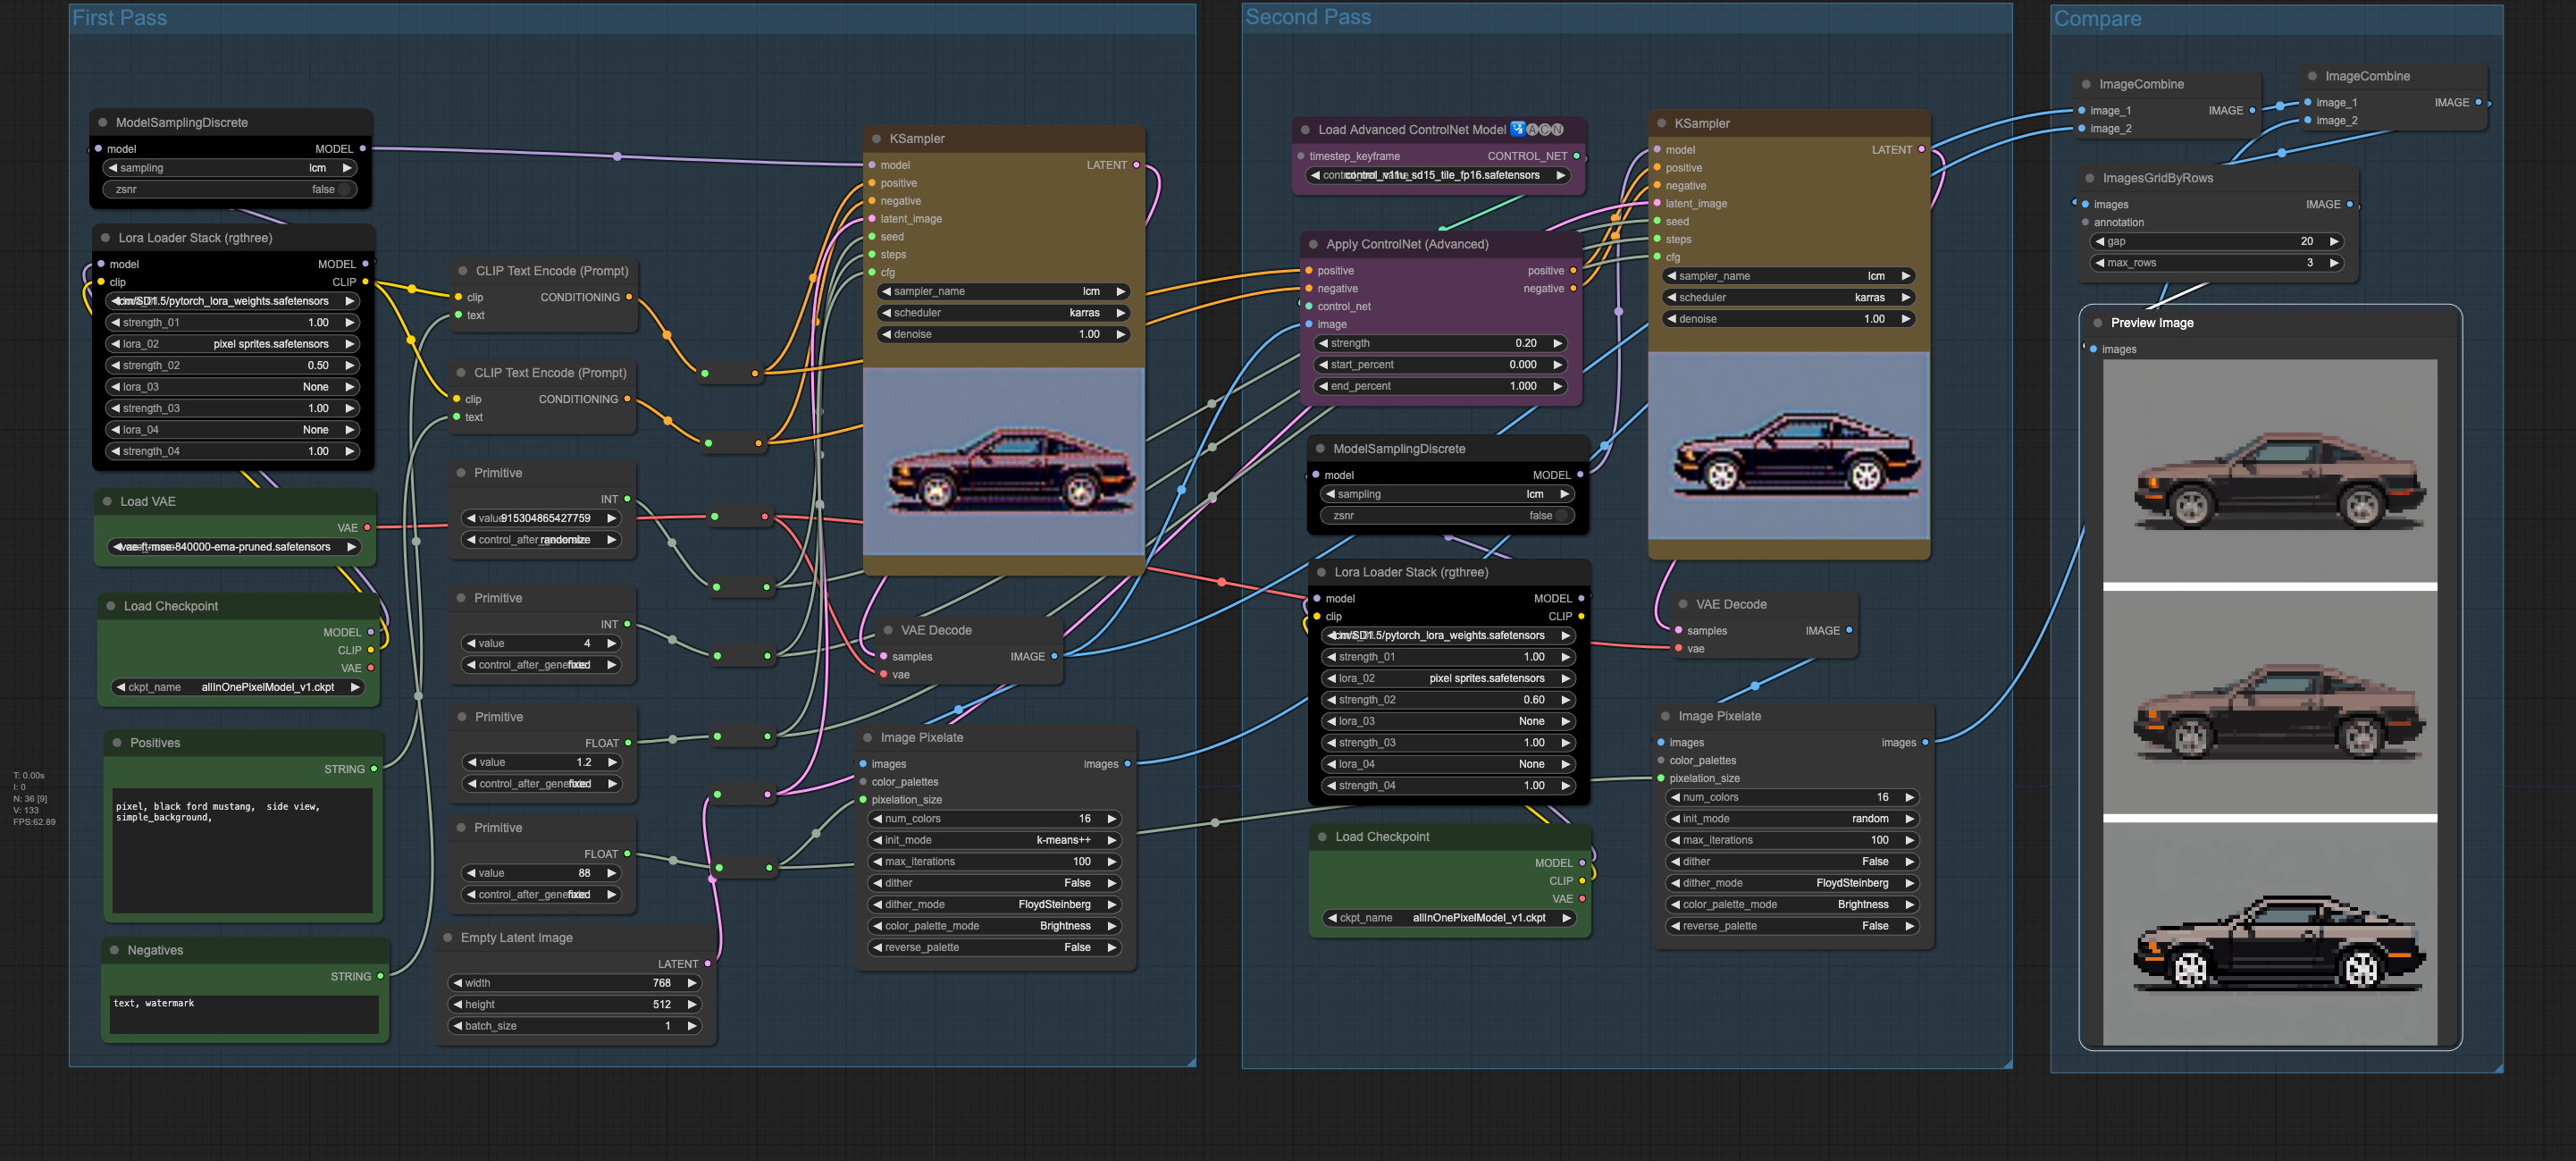
Task: Click the FPS:62.89 status text
Action: [34, 822]
